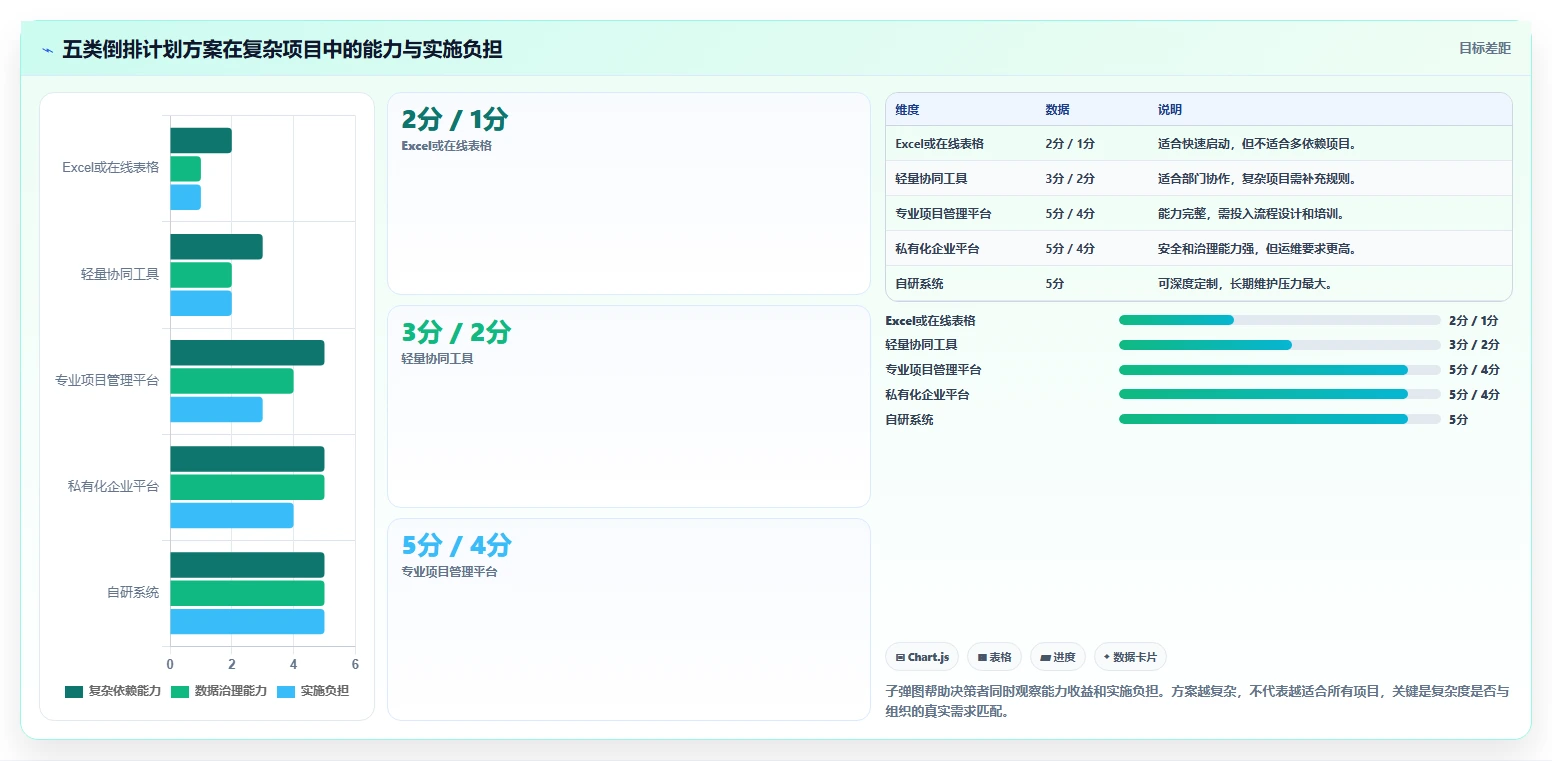Click the 表格 chip
1552x761 pixels.
[x=994, y=657]
